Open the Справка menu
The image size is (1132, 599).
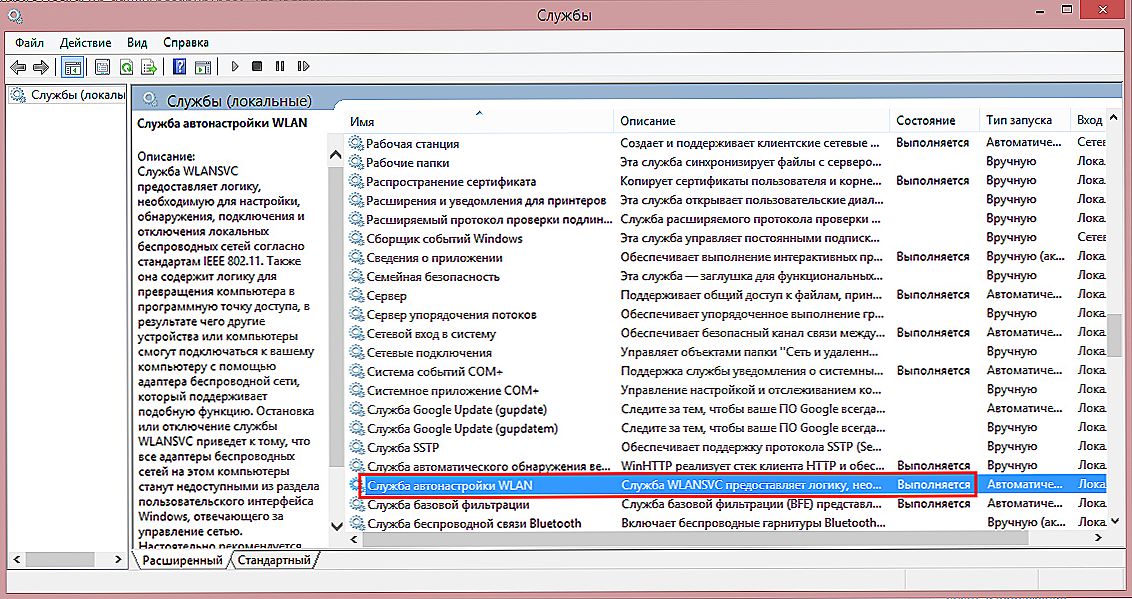click(186, 43)
